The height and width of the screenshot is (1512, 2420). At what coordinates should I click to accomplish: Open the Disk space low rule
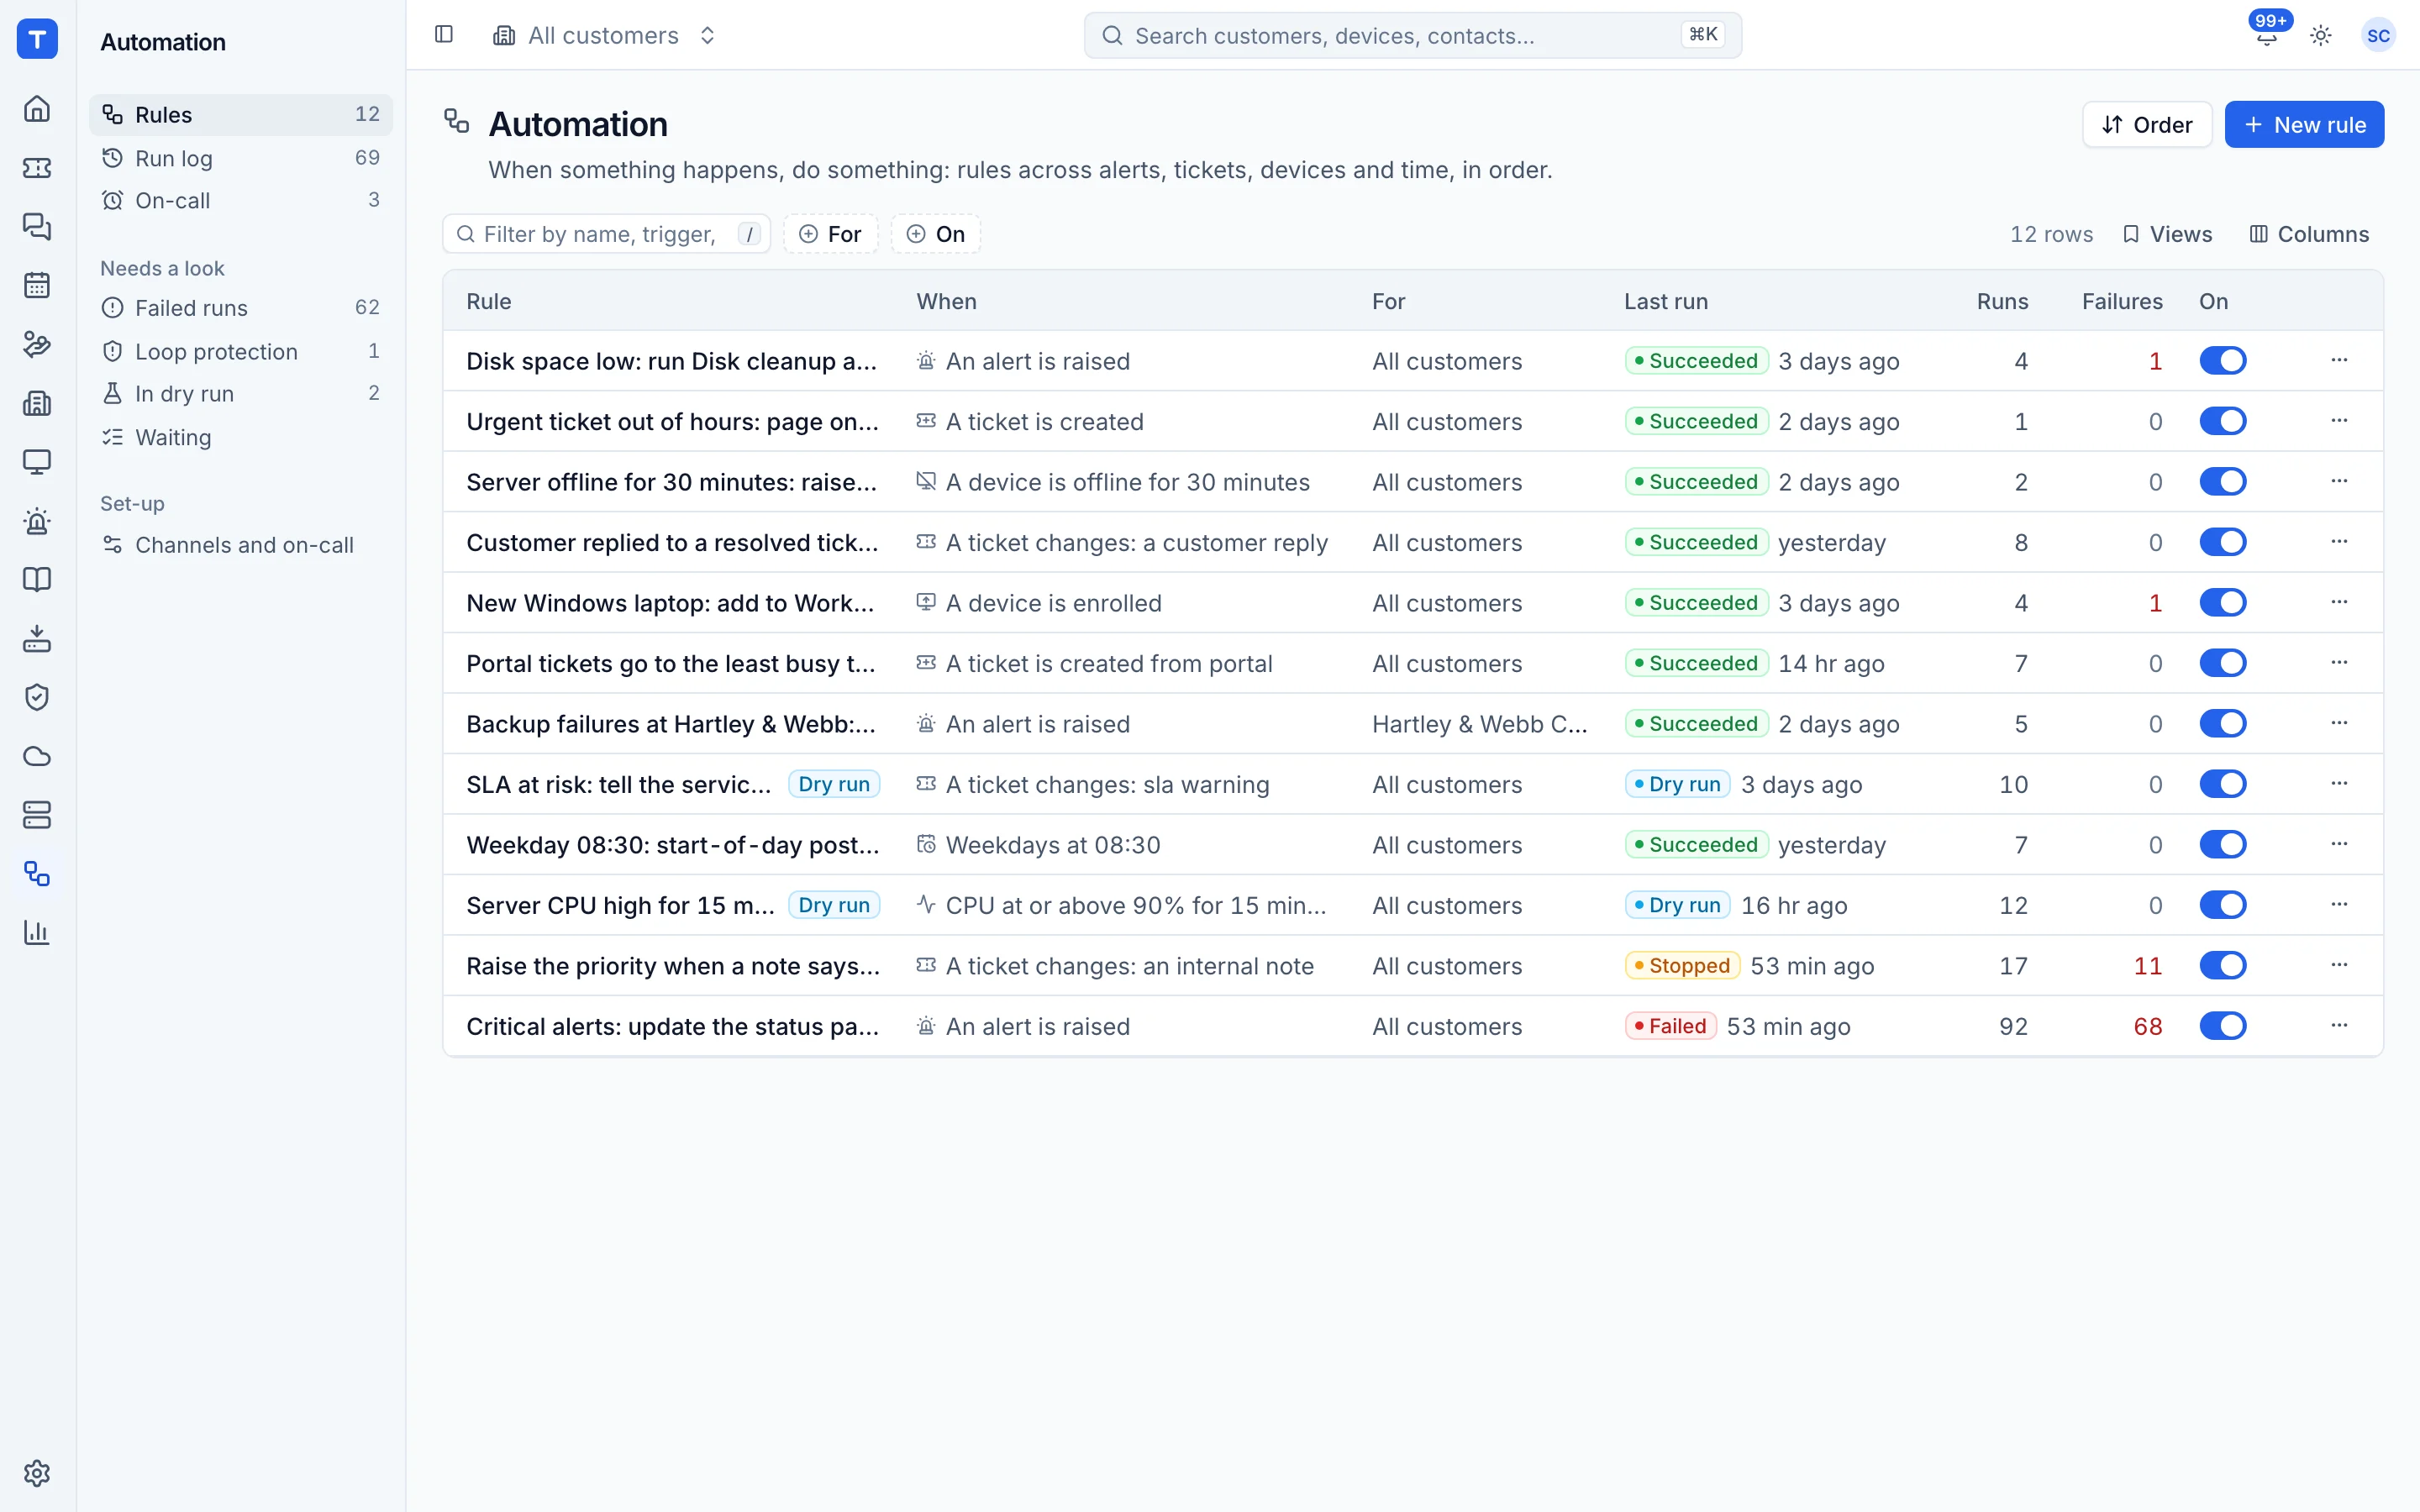[672, 361]
